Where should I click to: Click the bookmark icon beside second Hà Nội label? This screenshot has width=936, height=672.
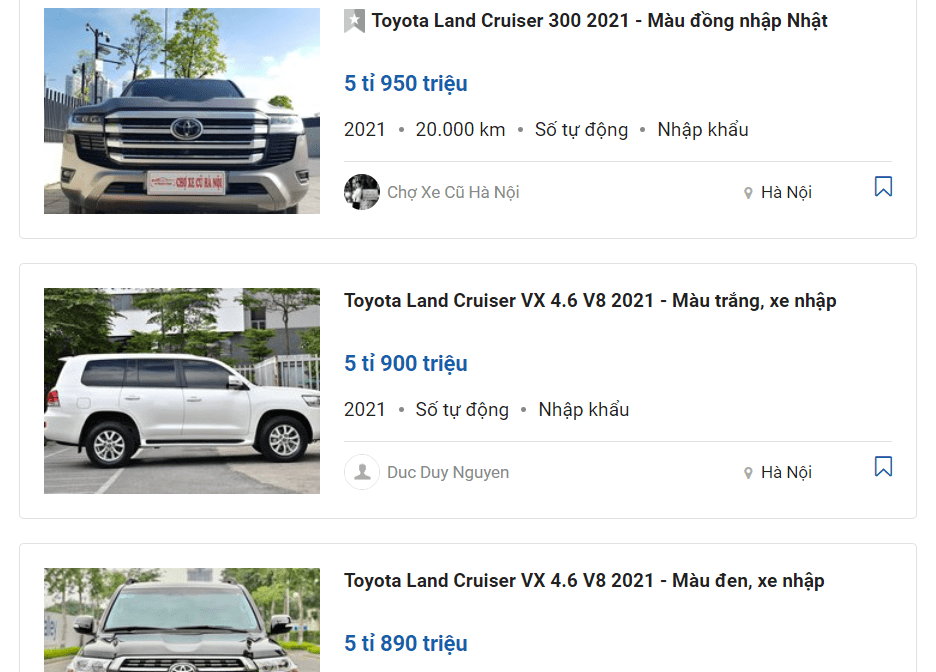pyautogui.click(x=881, y=465)
